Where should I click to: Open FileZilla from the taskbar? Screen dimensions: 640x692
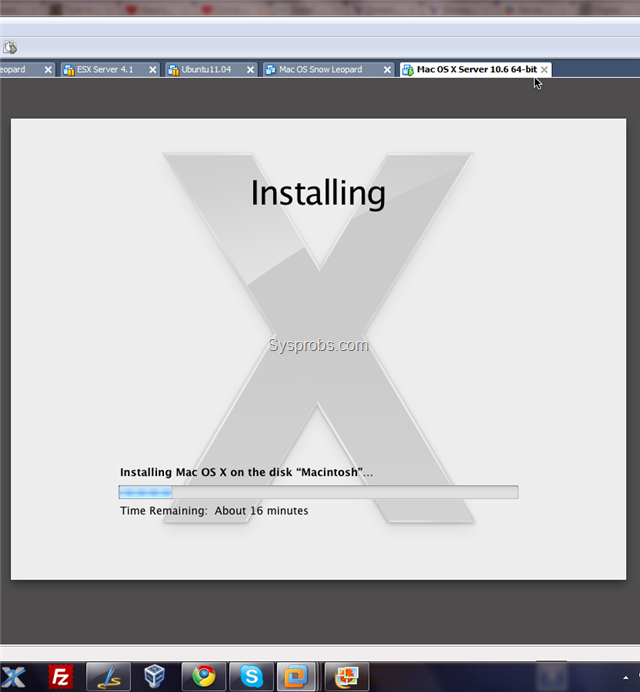tap(60, 677)
